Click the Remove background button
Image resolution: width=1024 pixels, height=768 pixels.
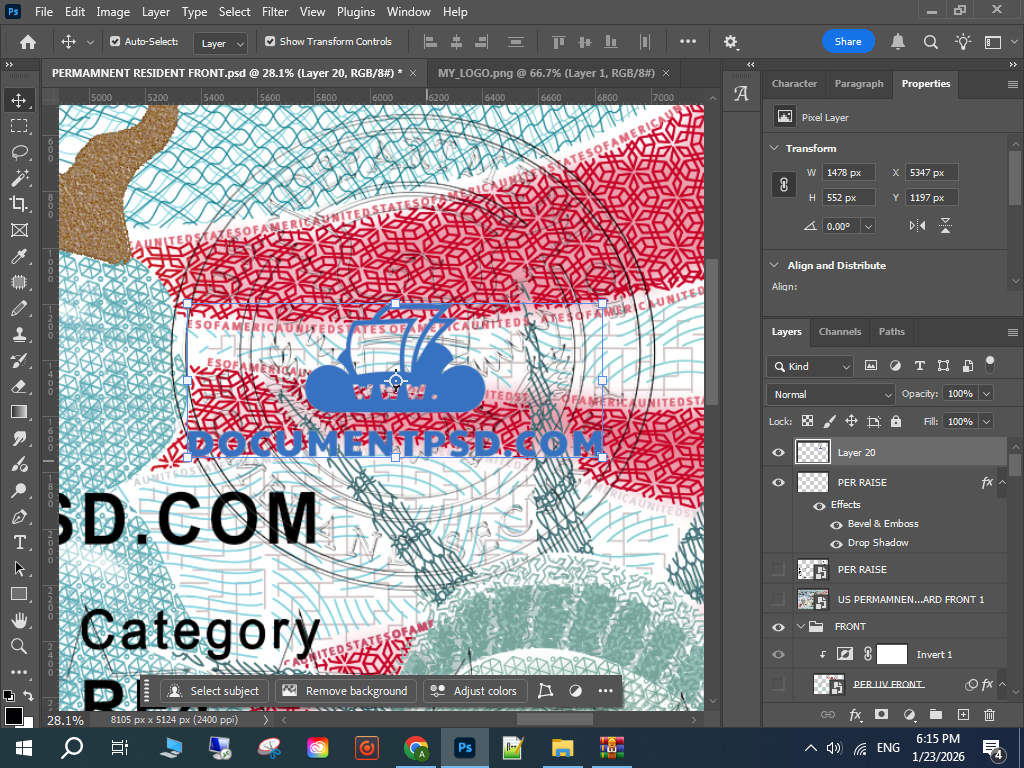pos(346,691)
